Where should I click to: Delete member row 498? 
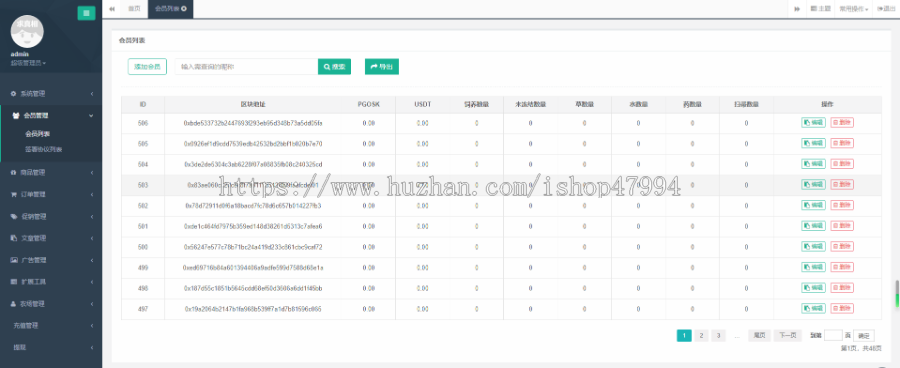(x=842, y=288)
